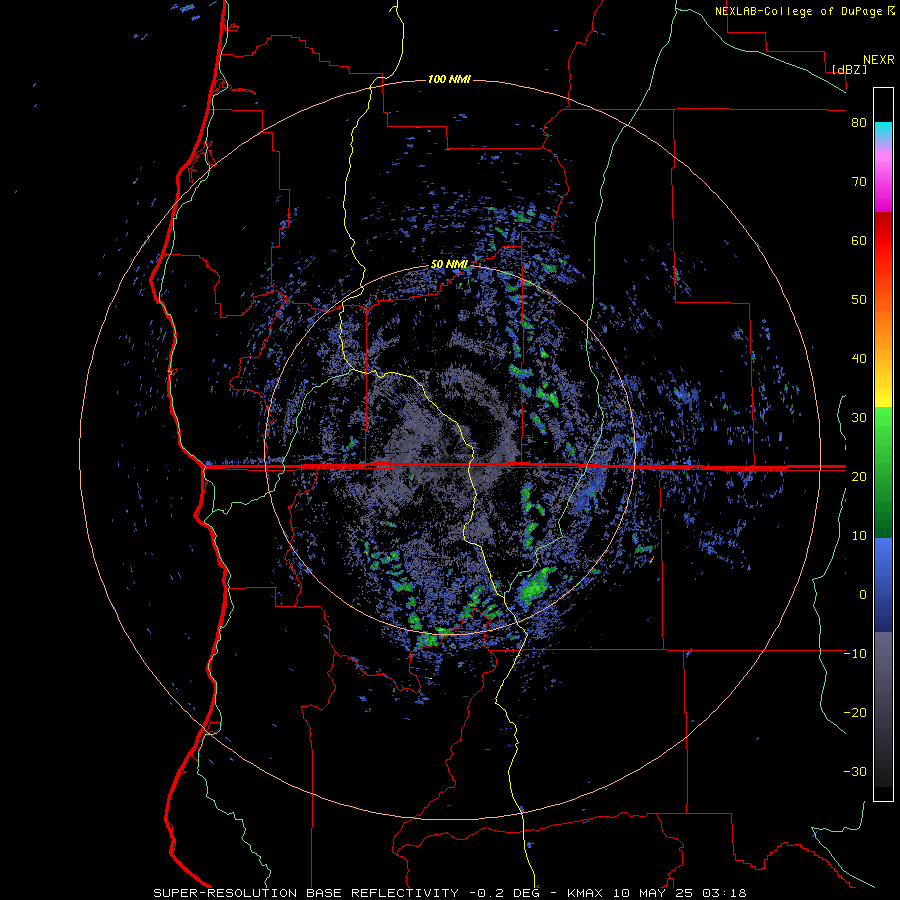
Task: Click the cyan band atop the color bar
Action: click(883, 131)
